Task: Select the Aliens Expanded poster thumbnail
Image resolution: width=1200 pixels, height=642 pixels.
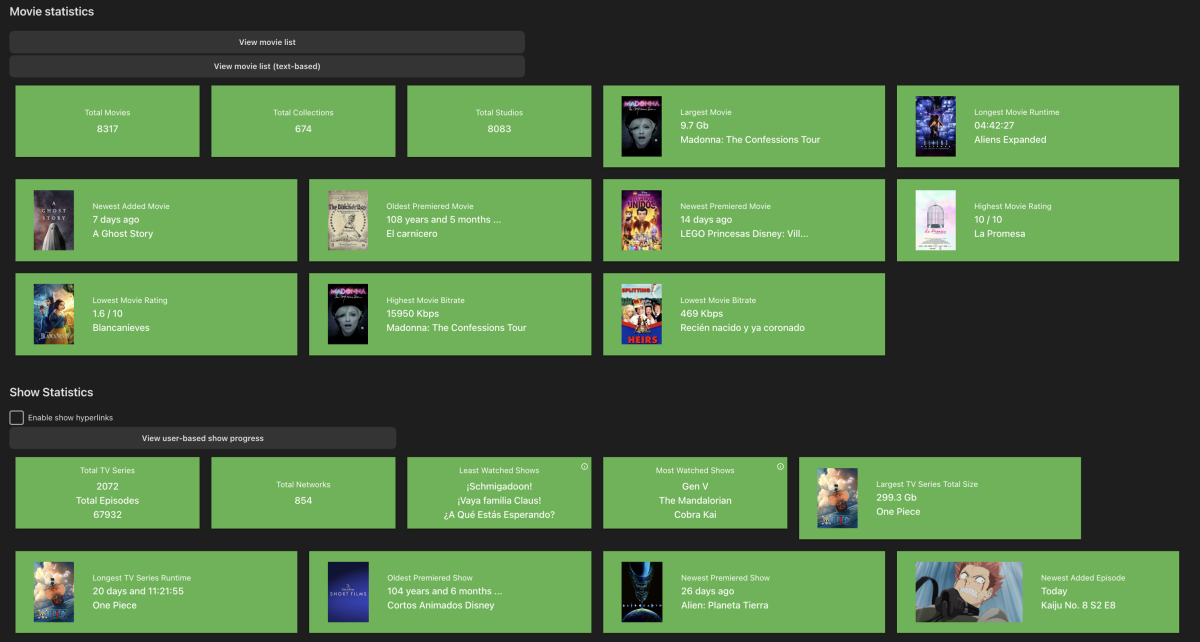Action: click(x=935, y=126)
